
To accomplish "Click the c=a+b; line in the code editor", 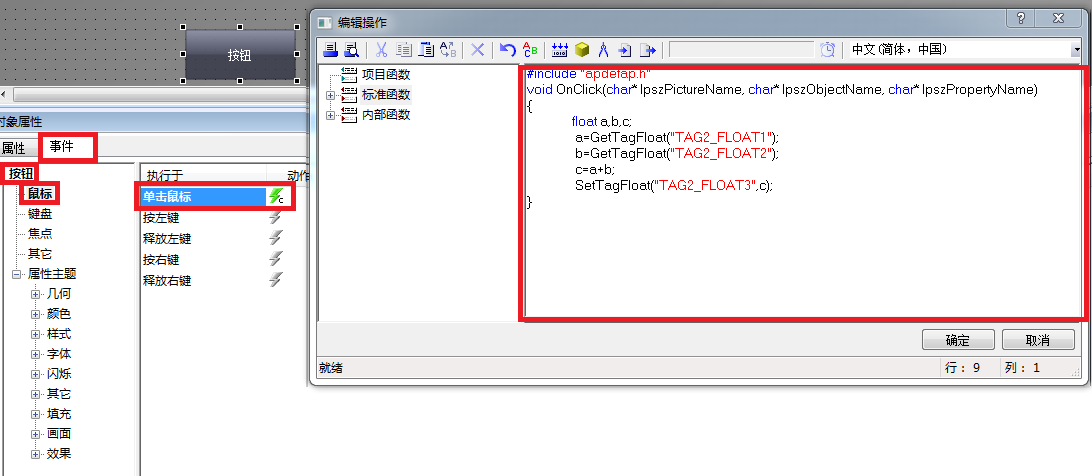I will 595,169.
